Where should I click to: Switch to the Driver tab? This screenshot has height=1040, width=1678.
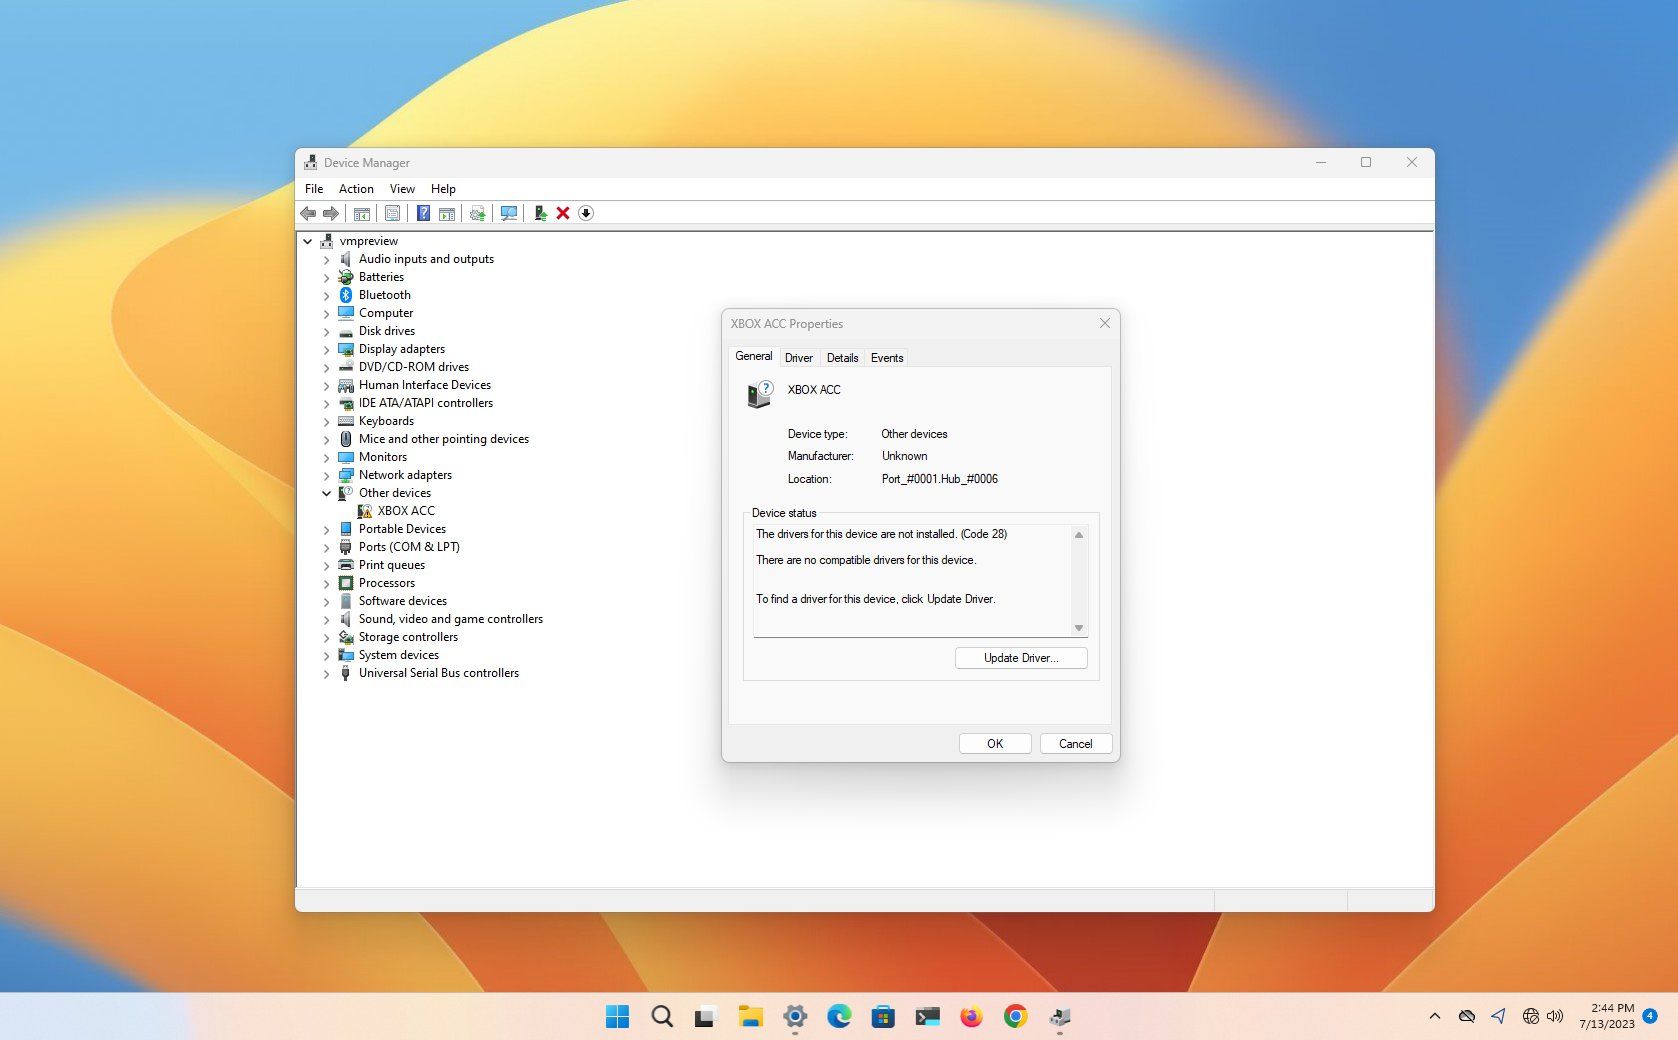pyautogui.click(x=799, y=357)
